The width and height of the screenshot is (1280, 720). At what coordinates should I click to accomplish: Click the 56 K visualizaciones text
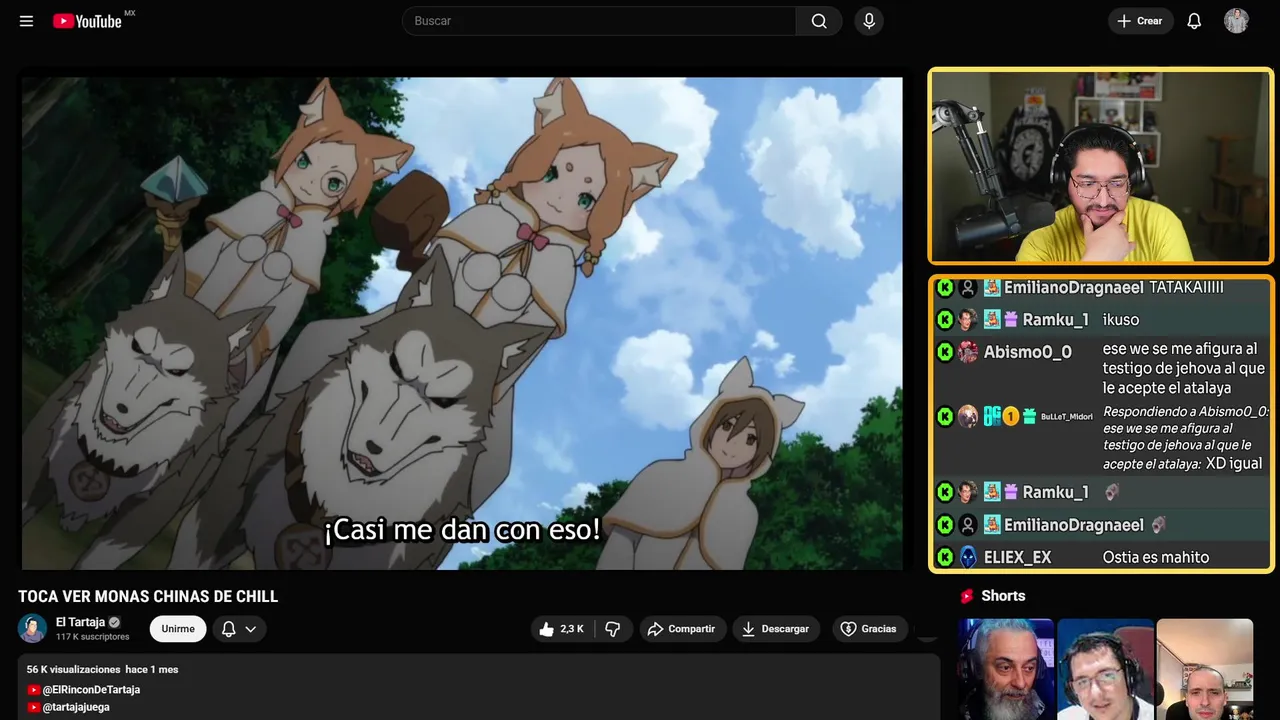(73, 669)
